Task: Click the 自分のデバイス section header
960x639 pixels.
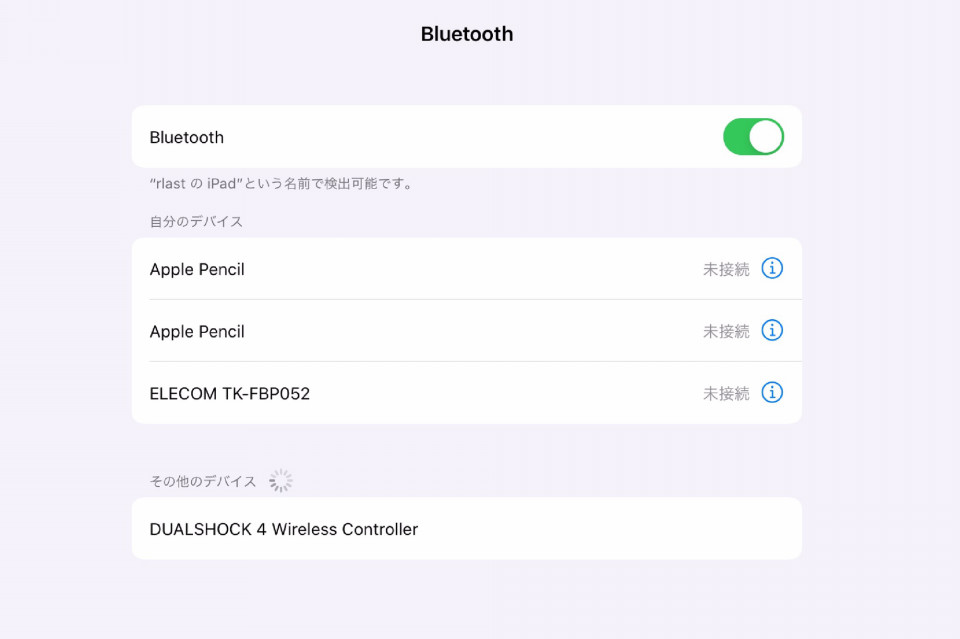Action: pos(196,221)
